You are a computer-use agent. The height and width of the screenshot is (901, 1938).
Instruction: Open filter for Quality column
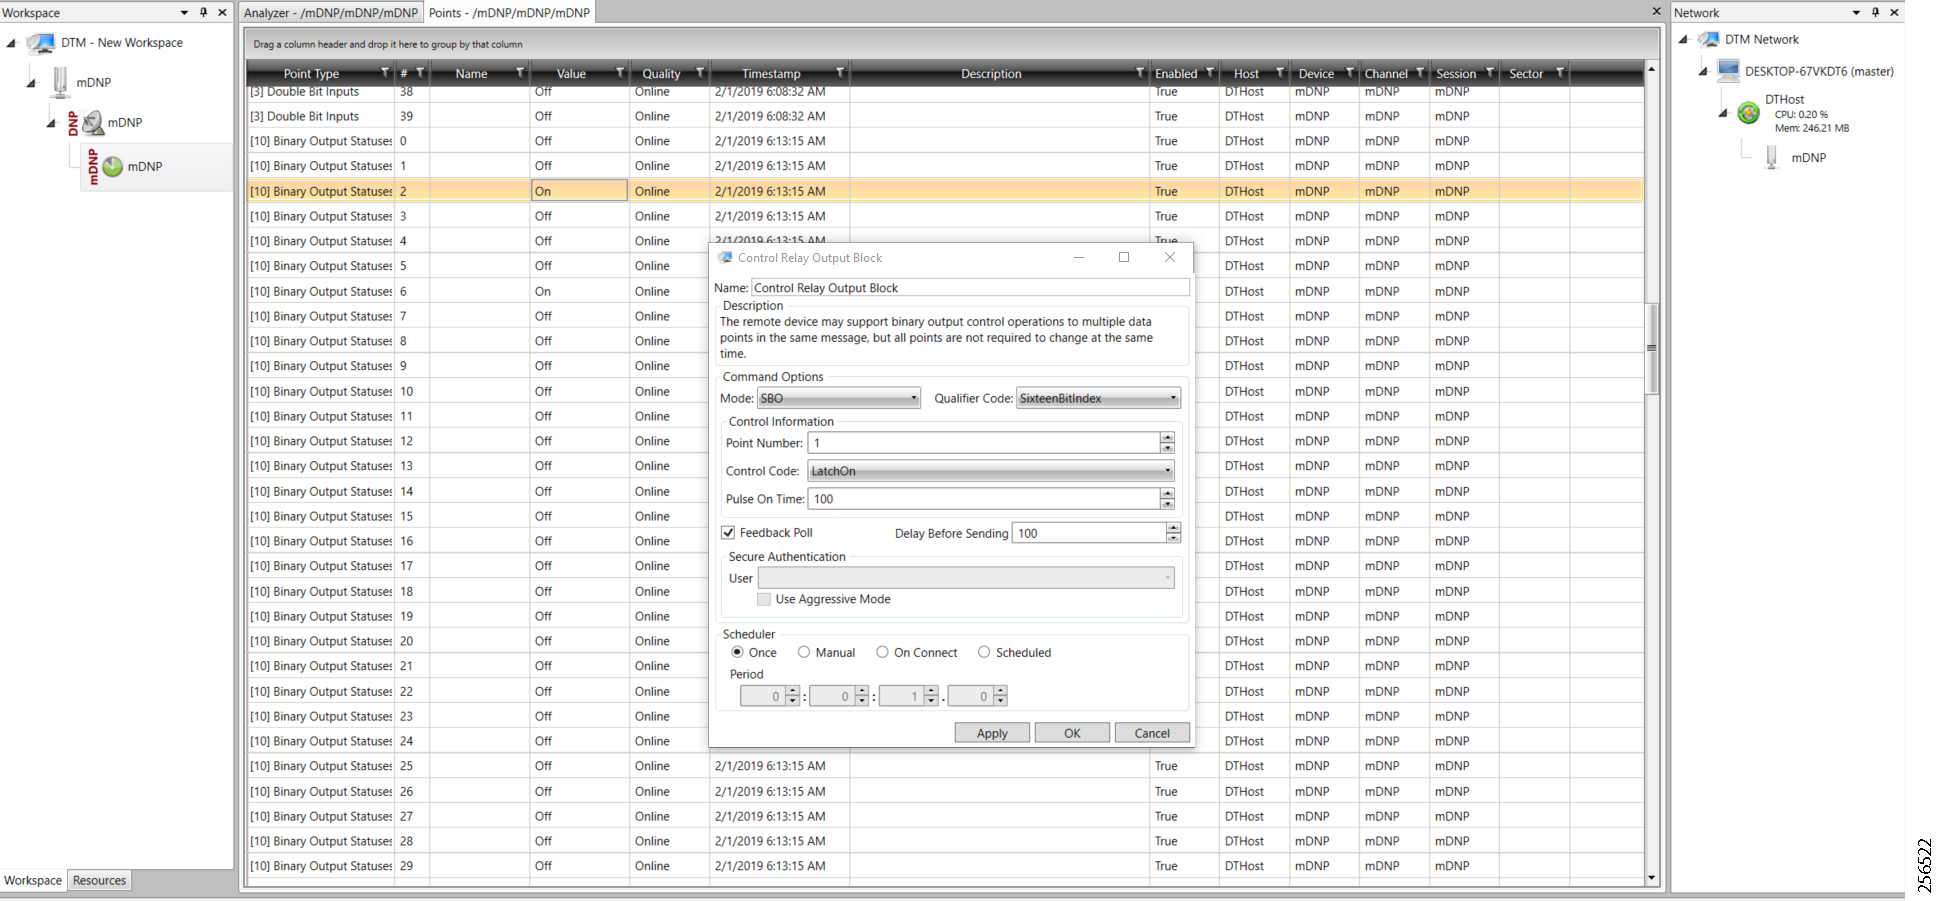(700, 73)
